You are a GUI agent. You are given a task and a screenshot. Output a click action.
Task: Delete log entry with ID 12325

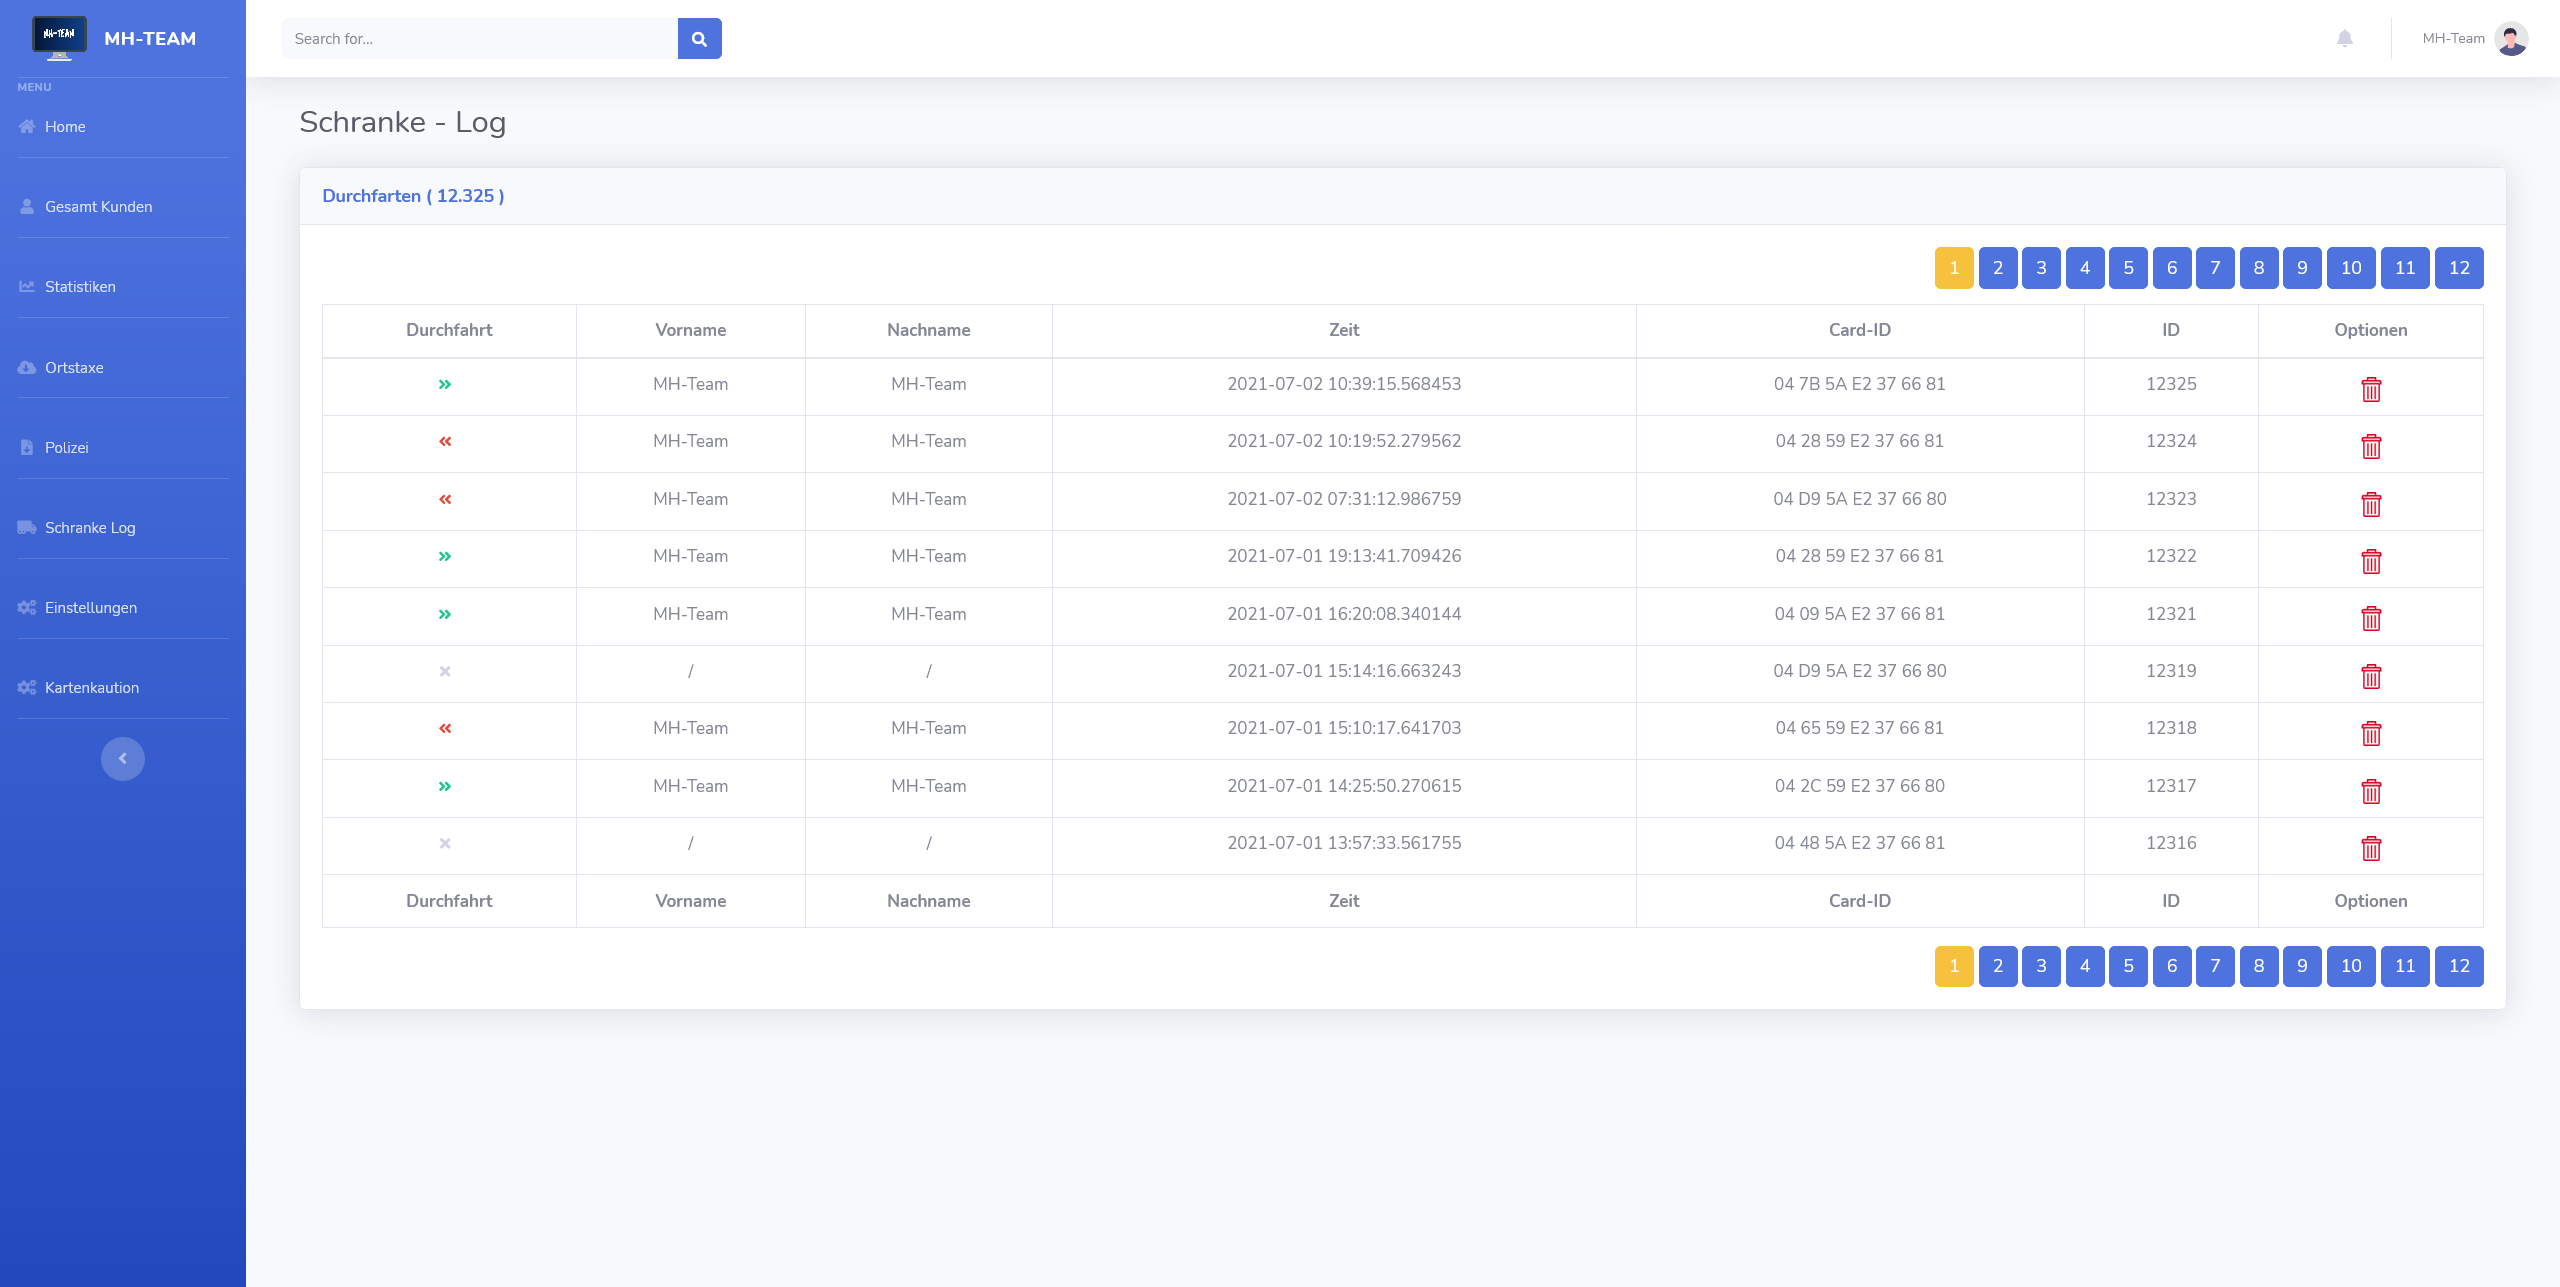coord(2370,389)
